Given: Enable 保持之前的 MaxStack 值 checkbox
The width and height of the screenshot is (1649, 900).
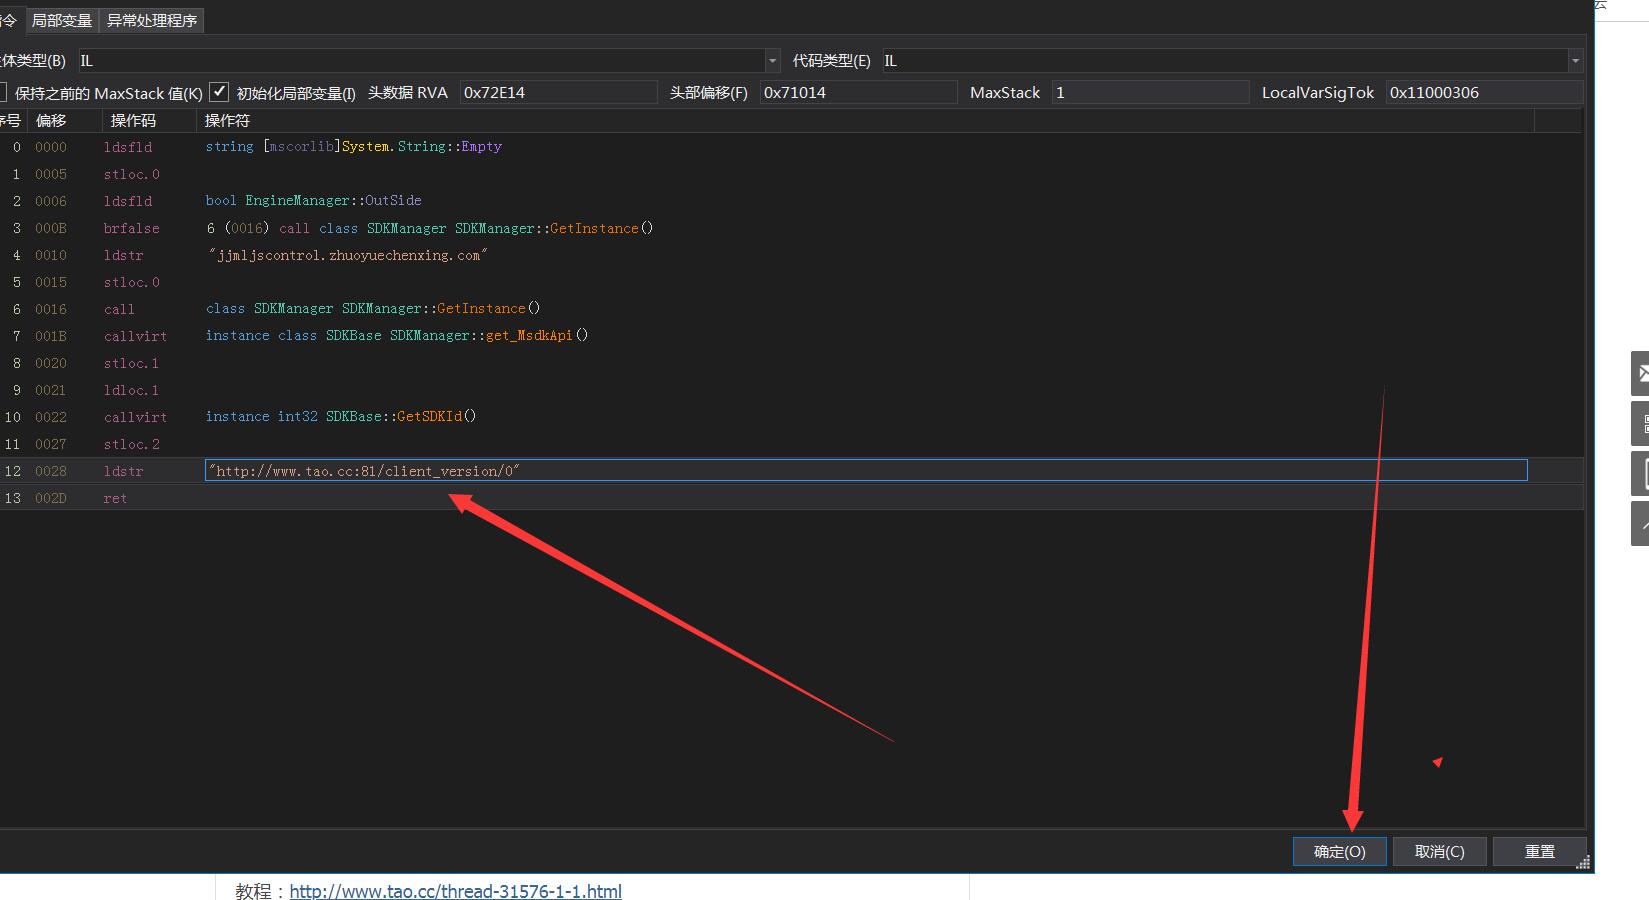Looking at the screenshot, I should click(x=3, y=93).
